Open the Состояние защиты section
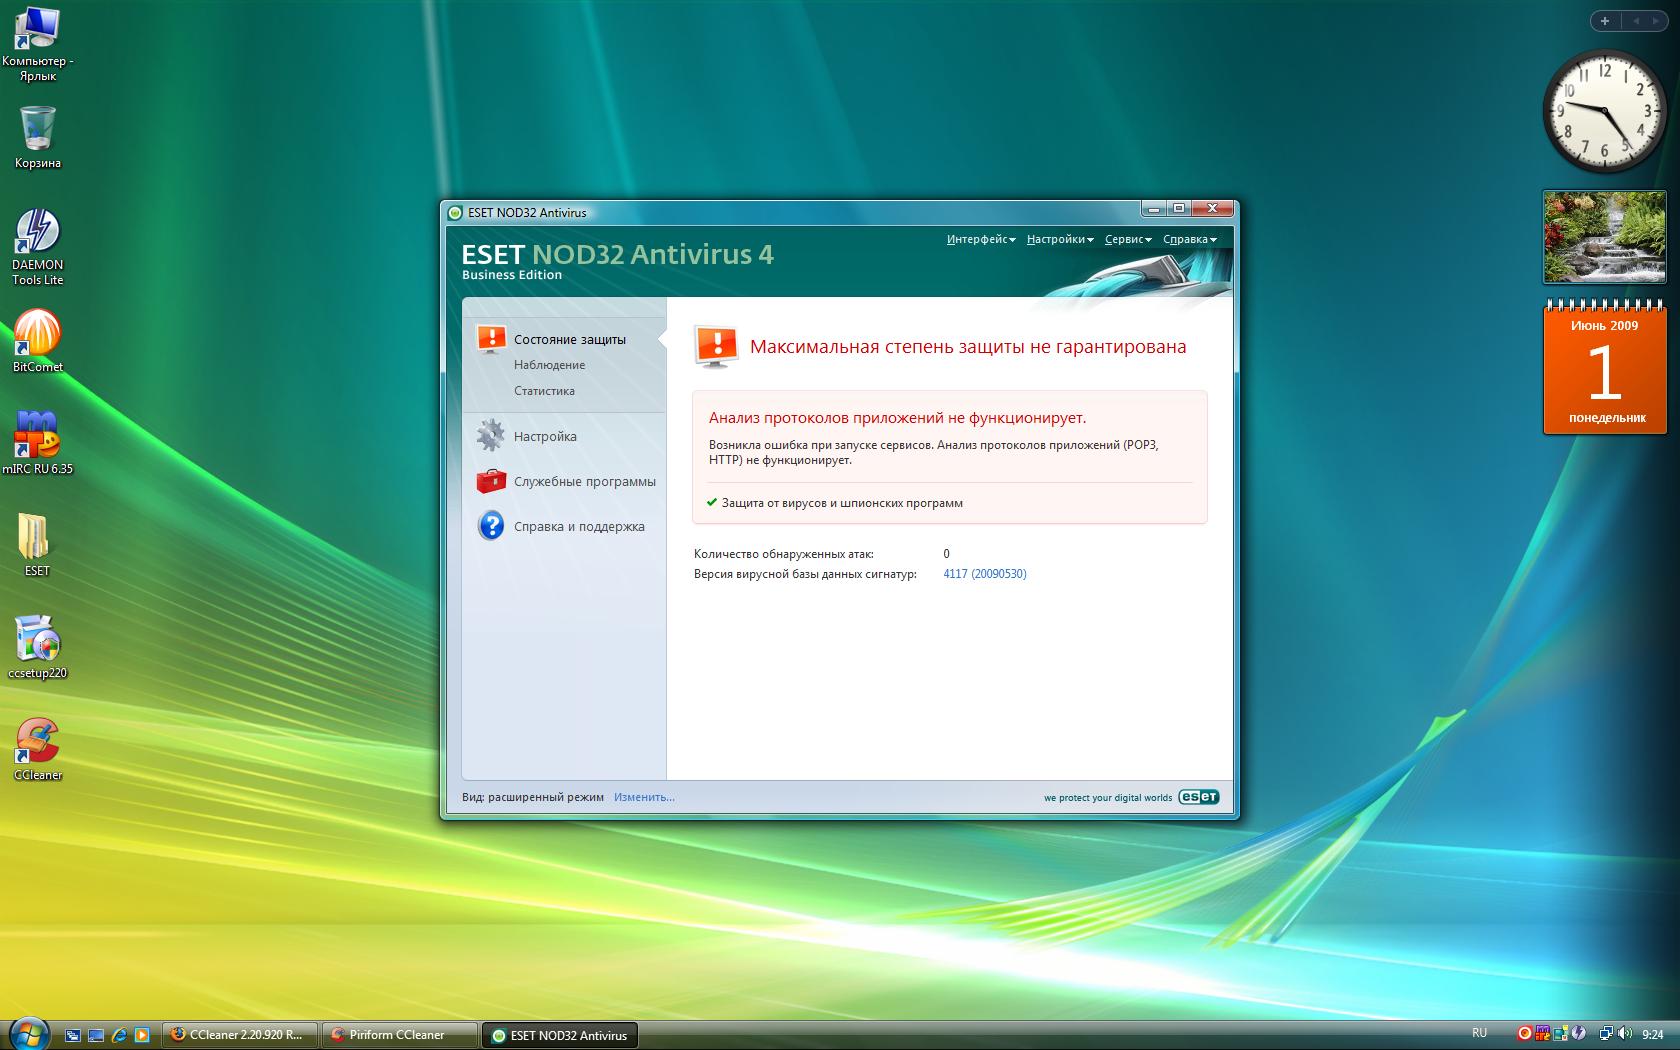The width and height of the screenshot is (1680, 1050). pos(570,340)
